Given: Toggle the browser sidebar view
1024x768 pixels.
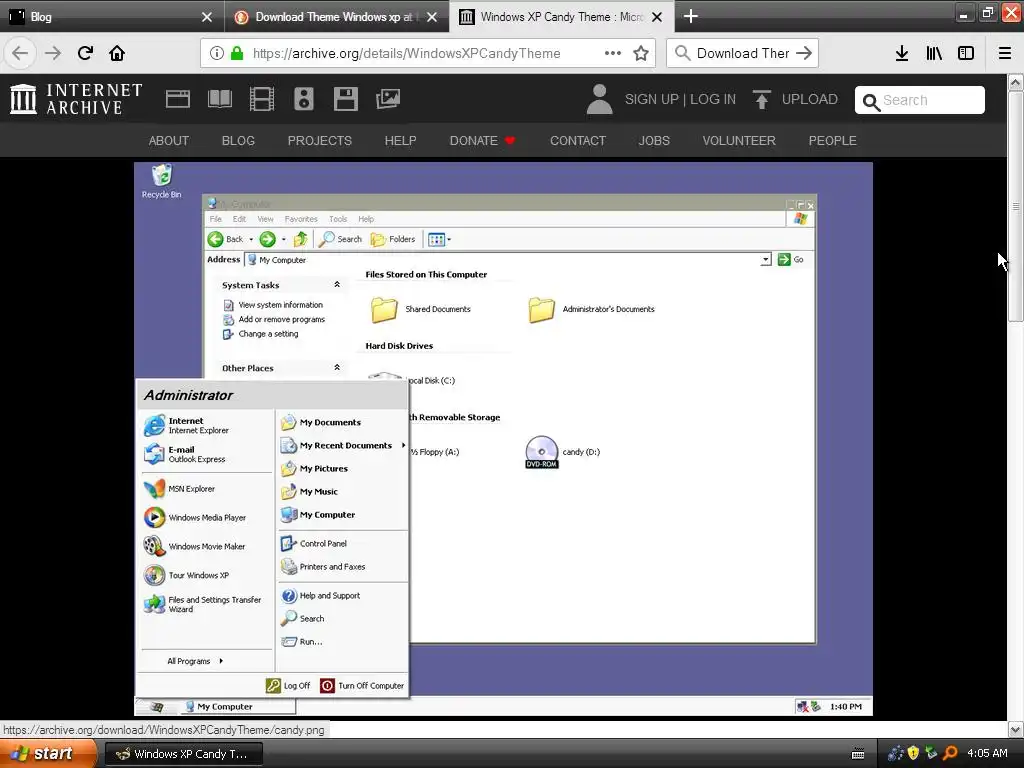Looking at the screenshot, I should tap(966, 53).
